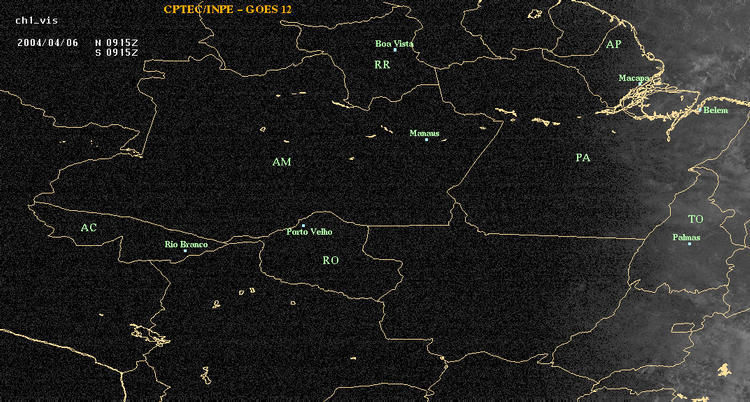
Task: Click the AP state abbreviation
Action: [x=613, y=45]
